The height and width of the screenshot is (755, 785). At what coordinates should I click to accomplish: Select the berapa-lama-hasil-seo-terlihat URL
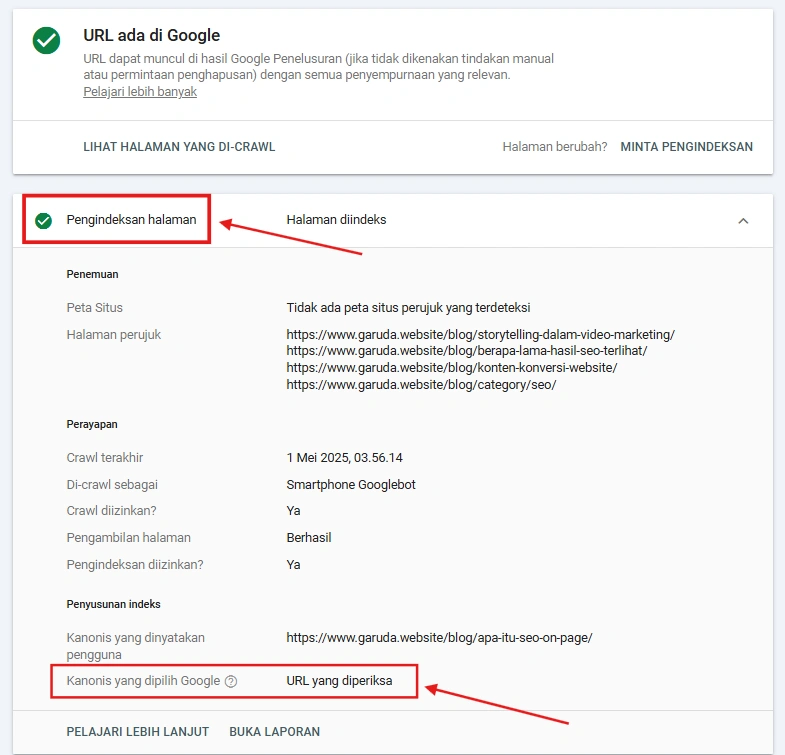[x=467, y=350]
